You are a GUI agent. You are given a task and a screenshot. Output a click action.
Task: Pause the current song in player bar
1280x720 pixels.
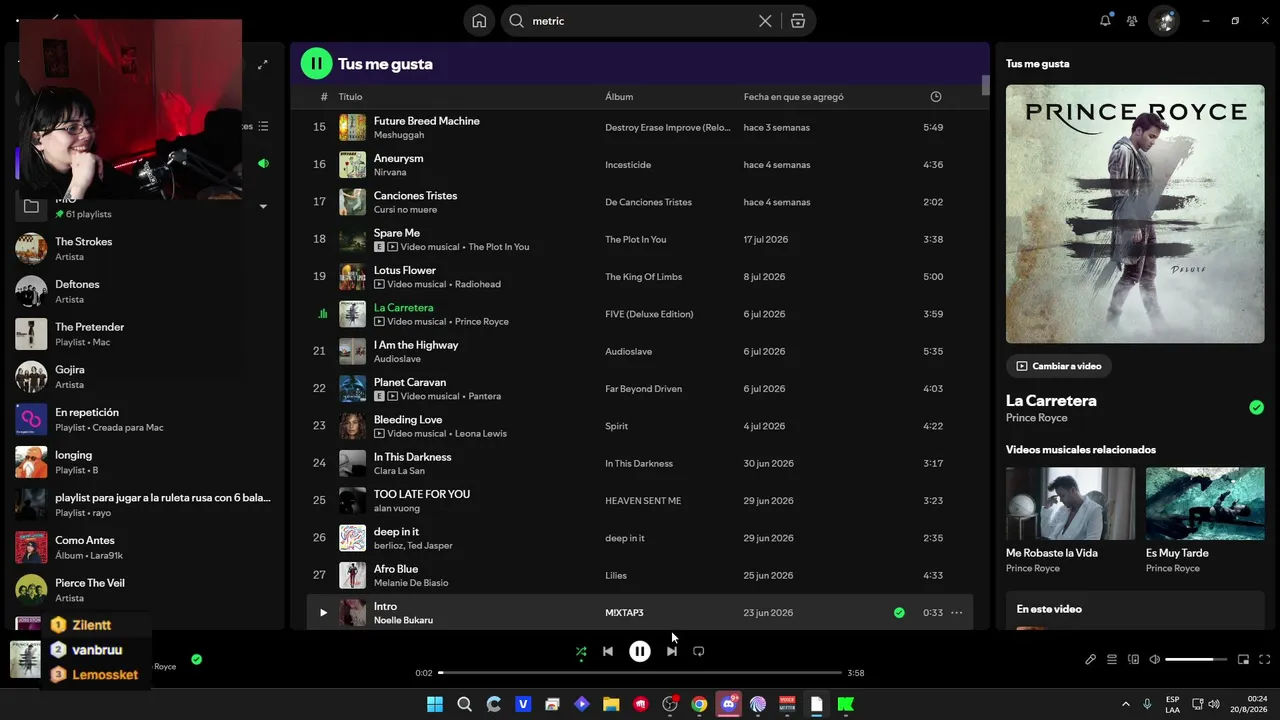pos(640,652)
